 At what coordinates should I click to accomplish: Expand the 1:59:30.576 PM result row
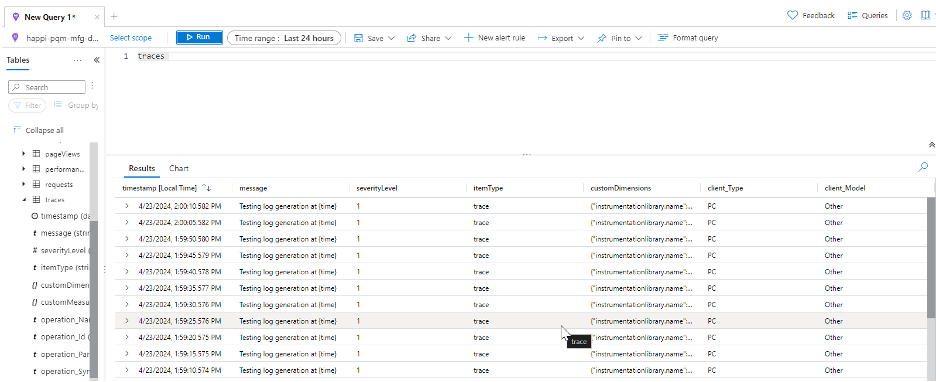[x=127, y=304]
